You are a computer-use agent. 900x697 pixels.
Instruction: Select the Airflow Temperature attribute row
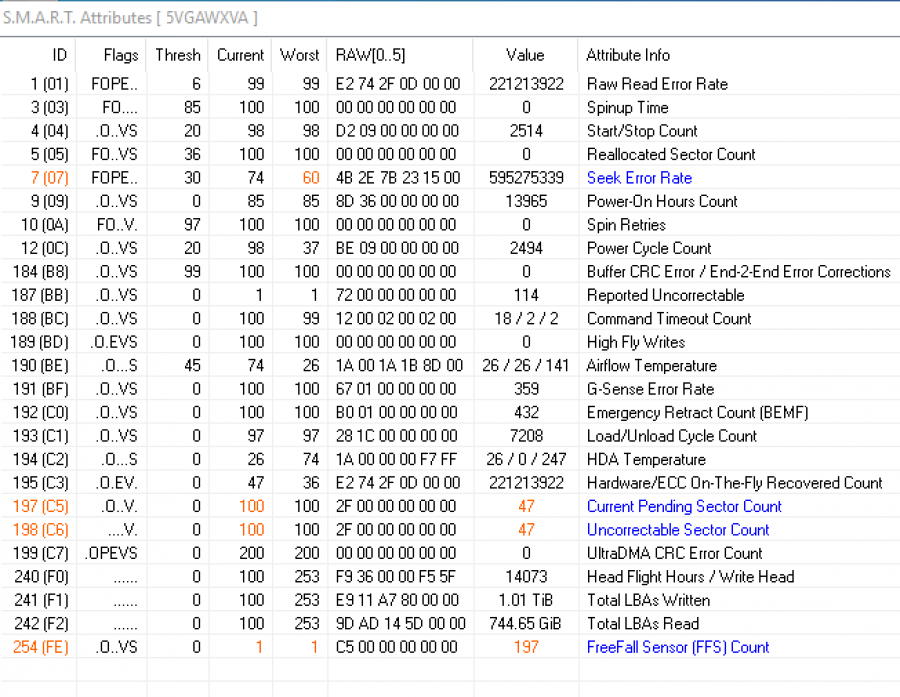(x=651, y=366)
